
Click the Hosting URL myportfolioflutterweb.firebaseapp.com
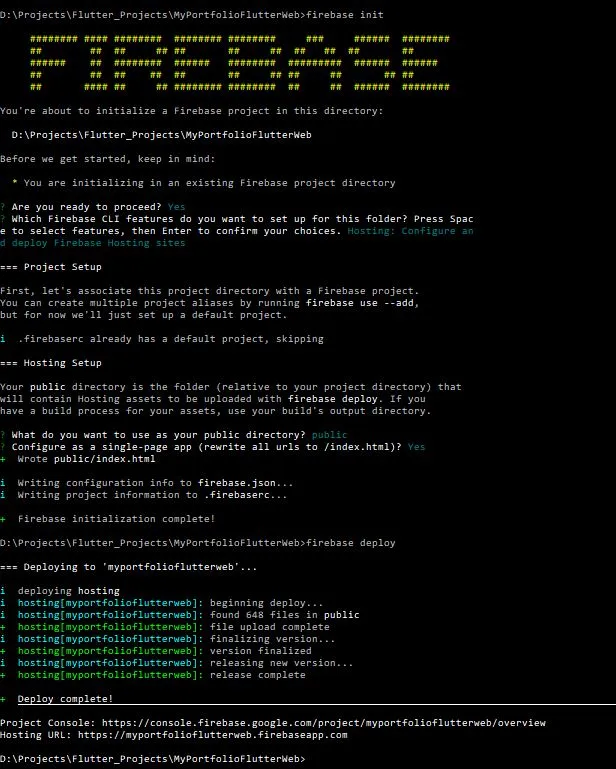coord(212,735)
